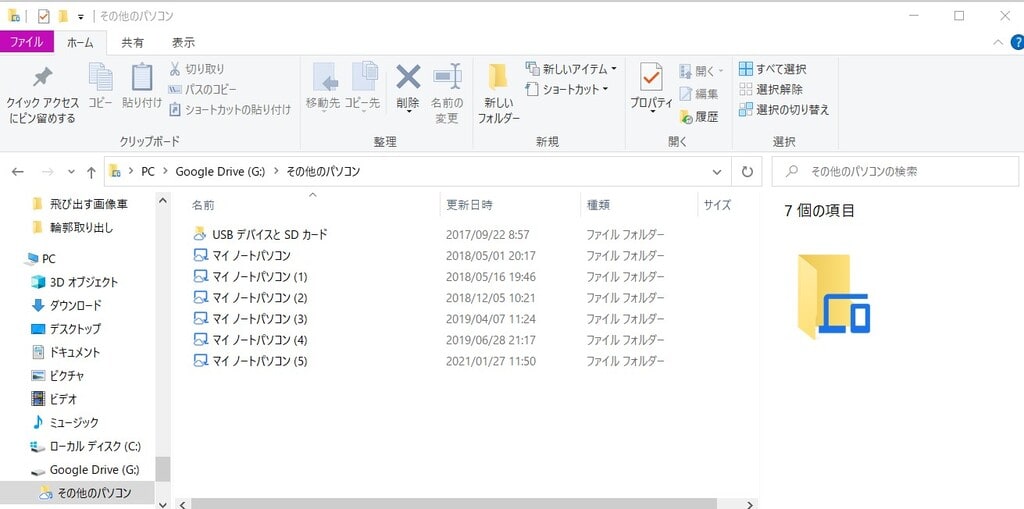Select ローカル ディスク (C:) in navigation pane

(x=86, y=446)
